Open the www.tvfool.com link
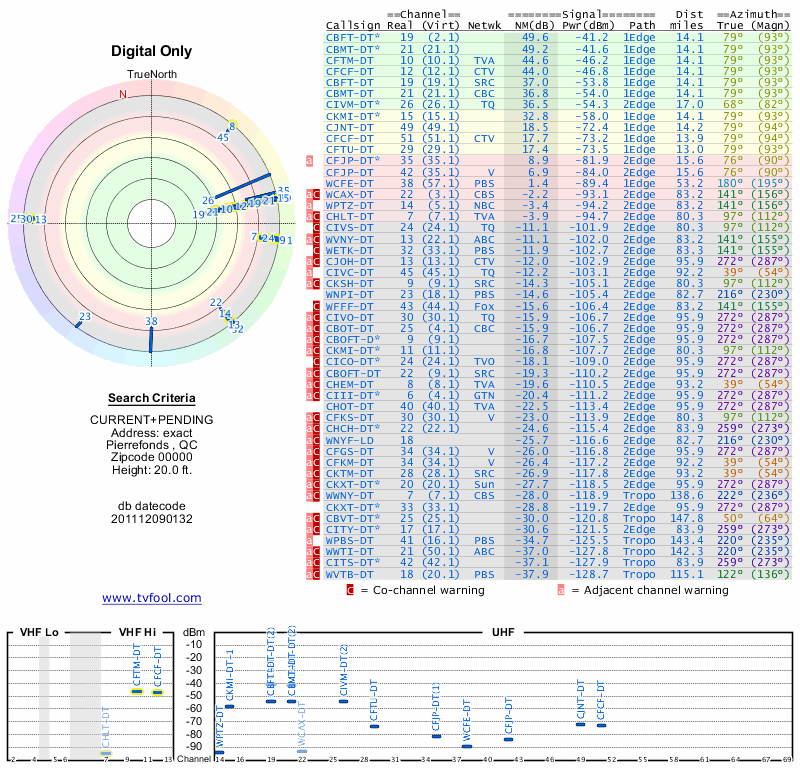The height and width of the screenshot is (768, 800). (152, 598)
